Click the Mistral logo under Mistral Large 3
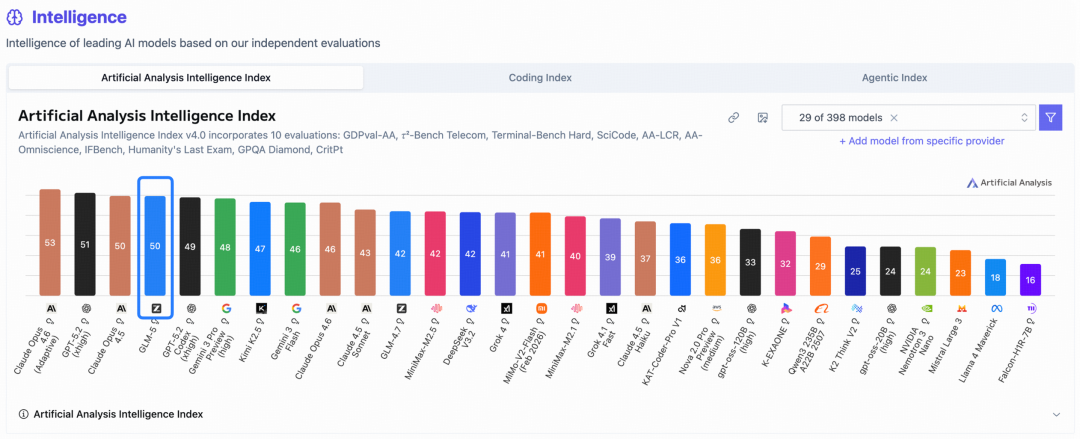This screenshot has height=439, width=1080. 960,308
